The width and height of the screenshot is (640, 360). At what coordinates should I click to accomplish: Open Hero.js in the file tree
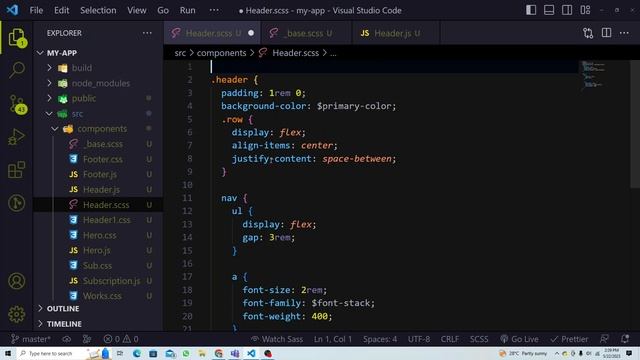click(98, 250)
